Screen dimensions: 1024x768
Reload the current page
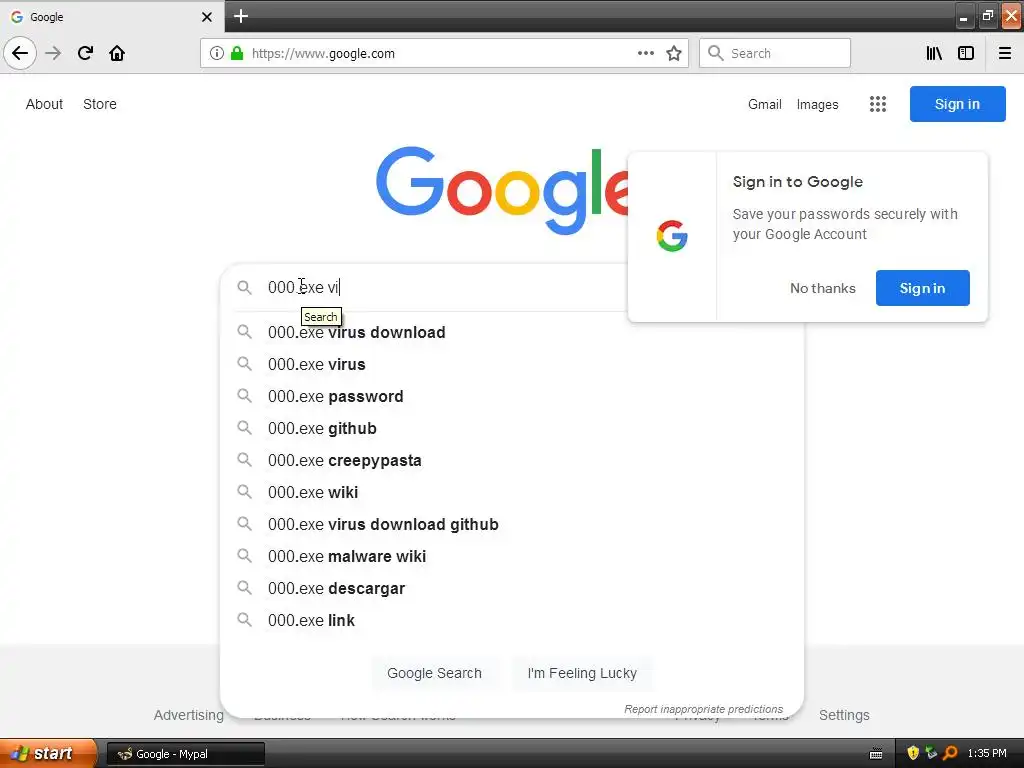85,53
